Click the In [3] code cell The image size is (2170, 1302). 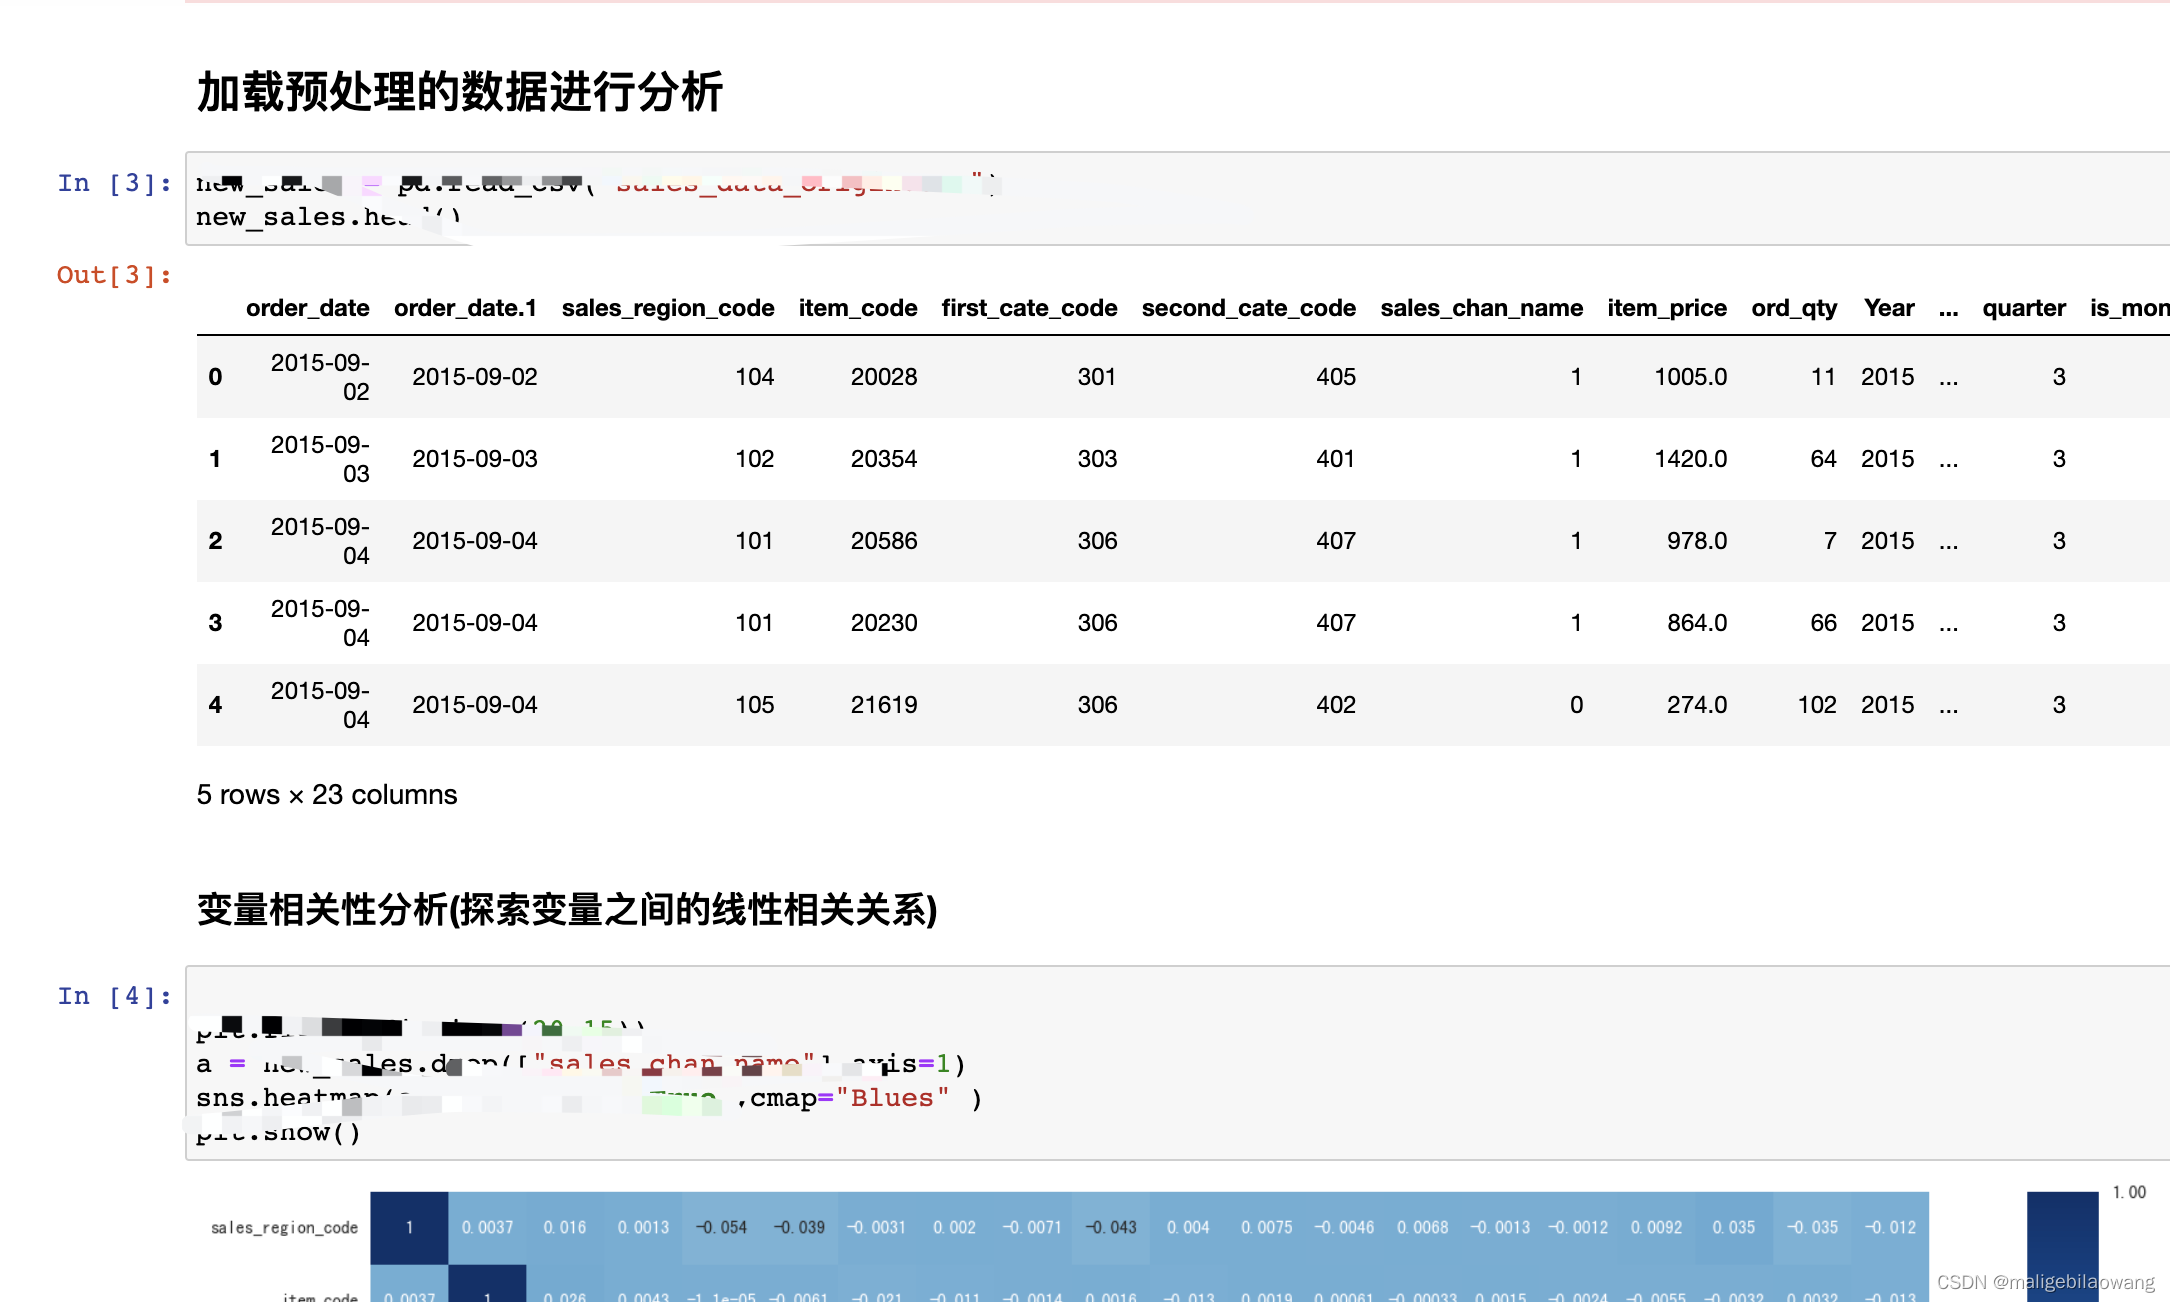1177,199
